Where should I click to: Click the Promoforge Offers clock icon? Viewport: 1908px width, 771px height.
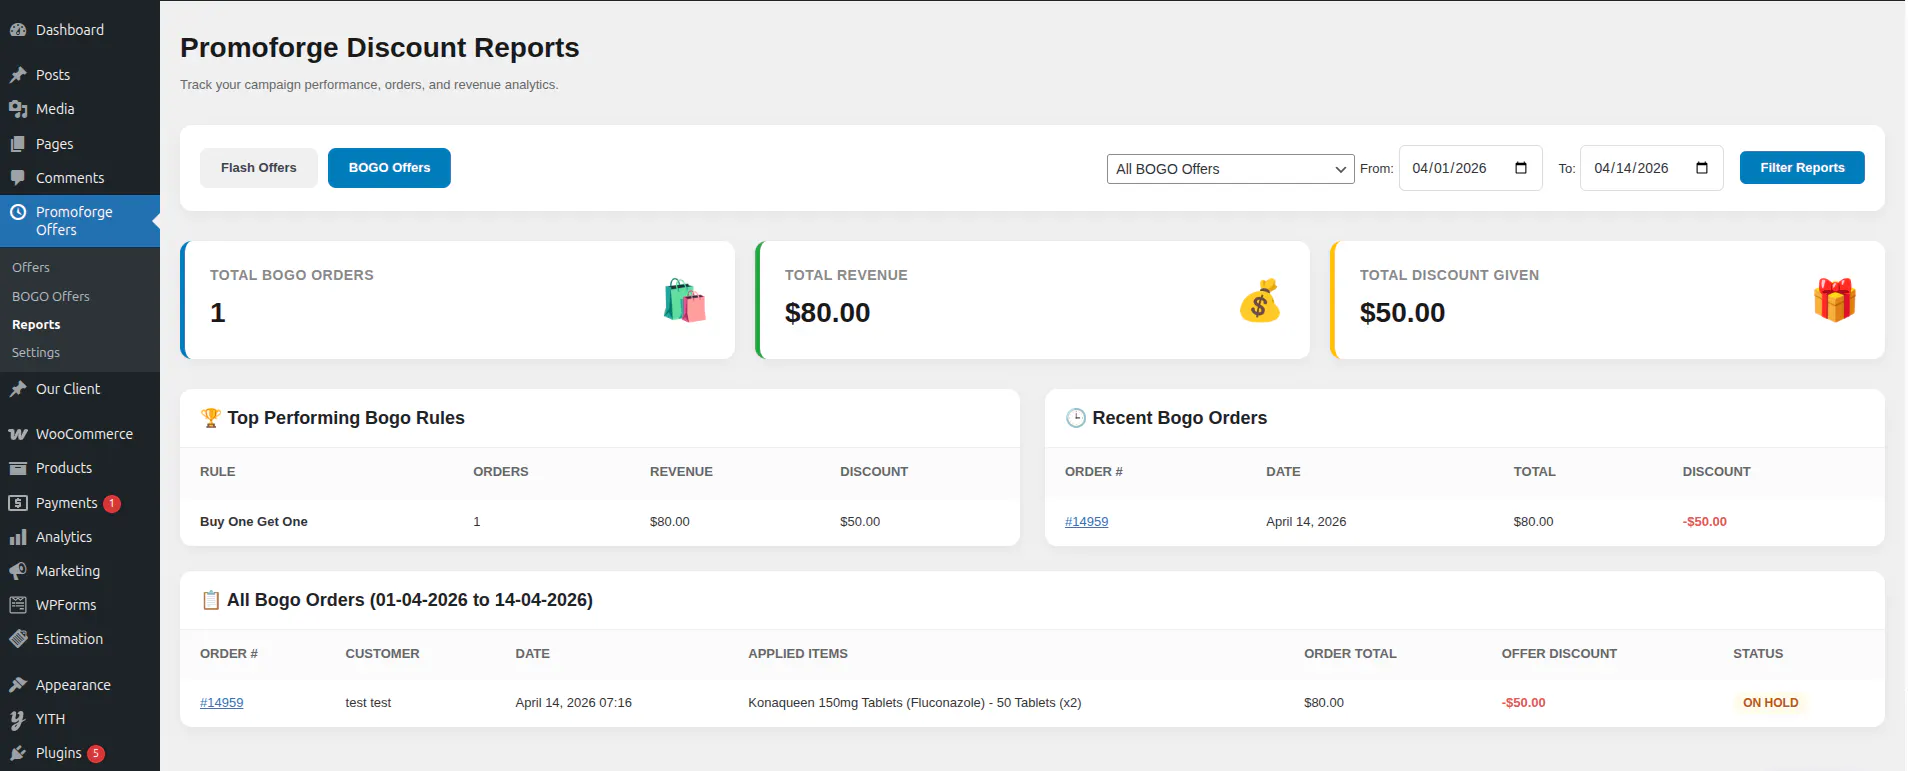click(18, 212)
